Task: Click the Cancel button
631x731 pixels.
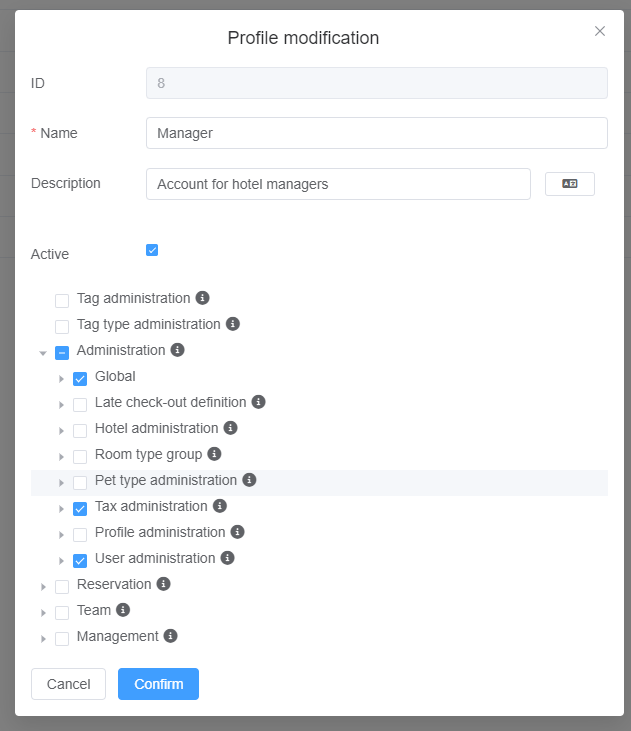Action: tap(68, 684)
